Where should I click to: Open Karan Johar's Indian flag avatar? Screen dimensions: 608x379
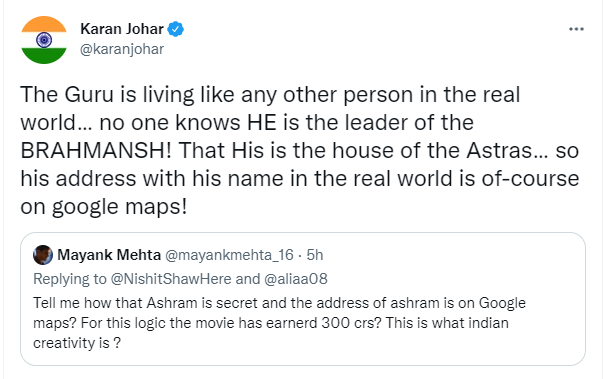pos(44,40)
